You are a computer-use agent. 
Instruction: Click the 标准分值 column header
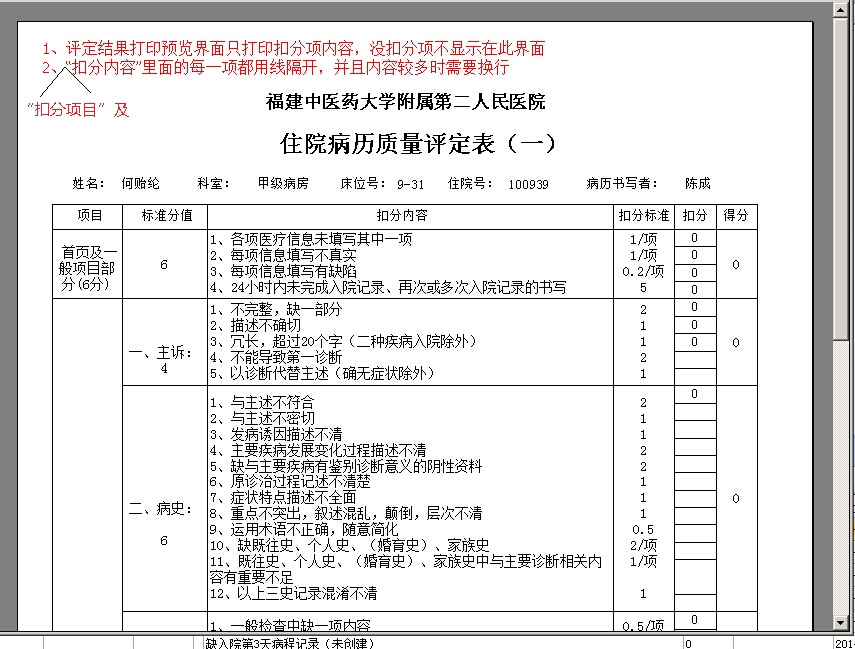165,217
